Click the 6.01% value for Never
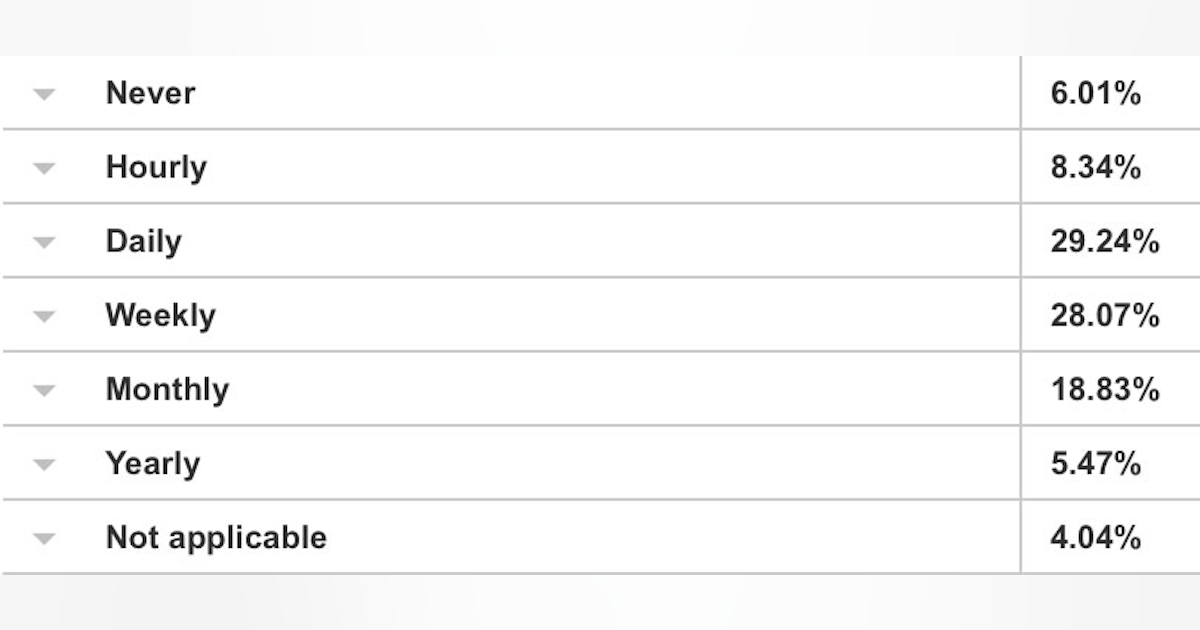Screen dimensions: 1200x630 1096,94
